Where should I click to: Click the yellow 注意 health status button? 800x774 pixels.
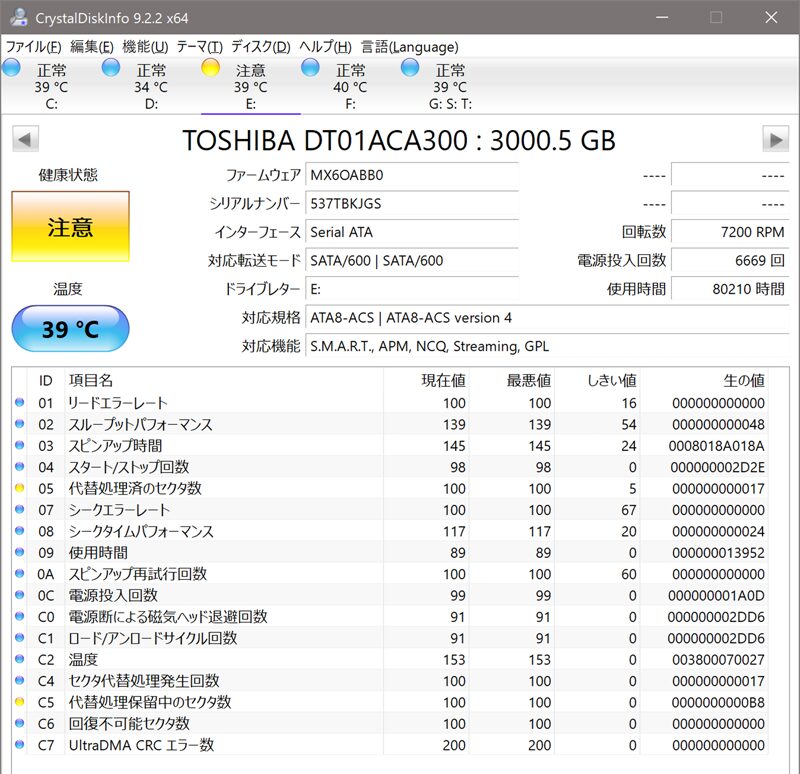pos(70,227)
